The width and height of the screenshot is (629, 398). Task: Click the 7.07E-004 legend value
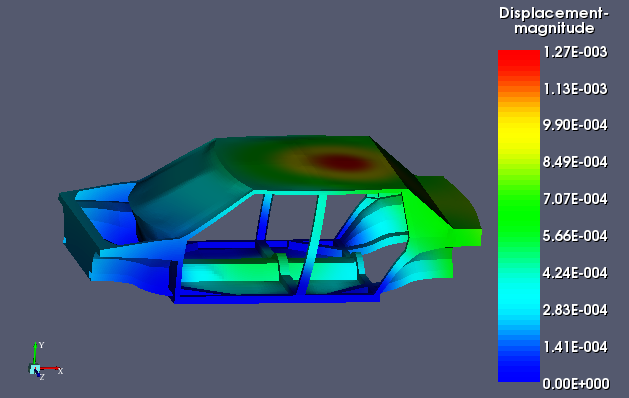(575, 199)
